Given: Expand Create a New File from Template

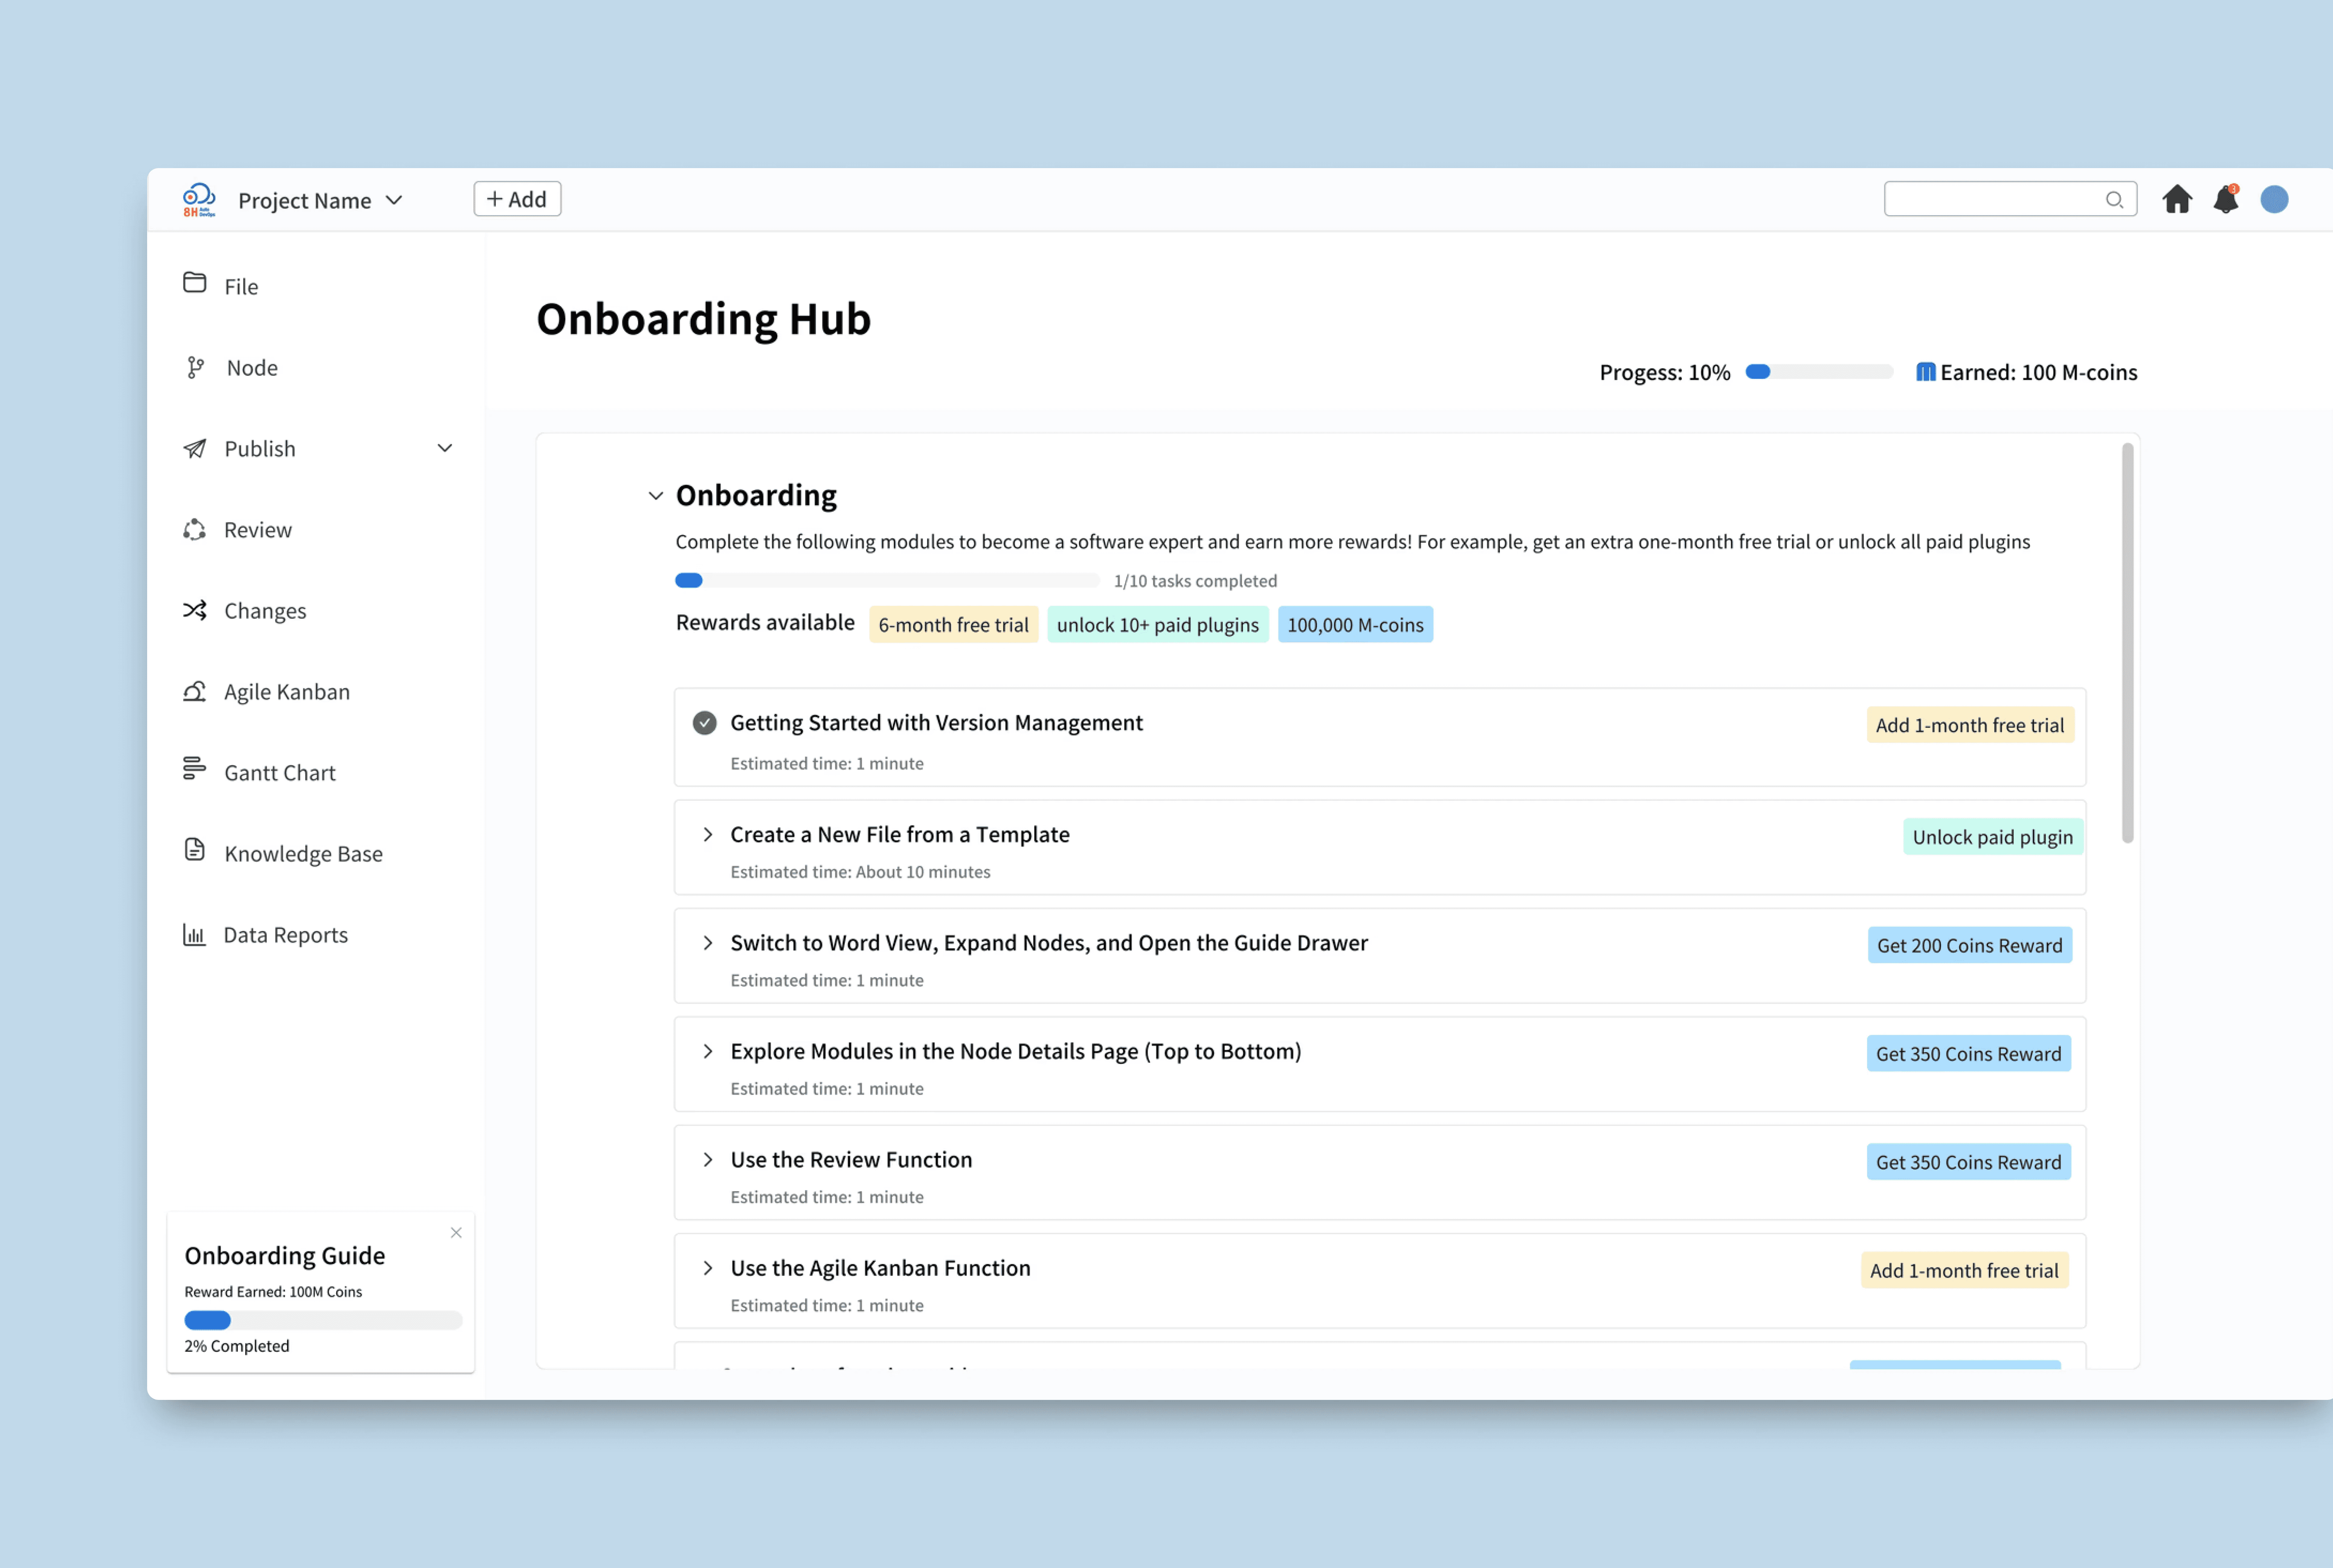Looking at the screenshot, I should (x=708, y=835).
